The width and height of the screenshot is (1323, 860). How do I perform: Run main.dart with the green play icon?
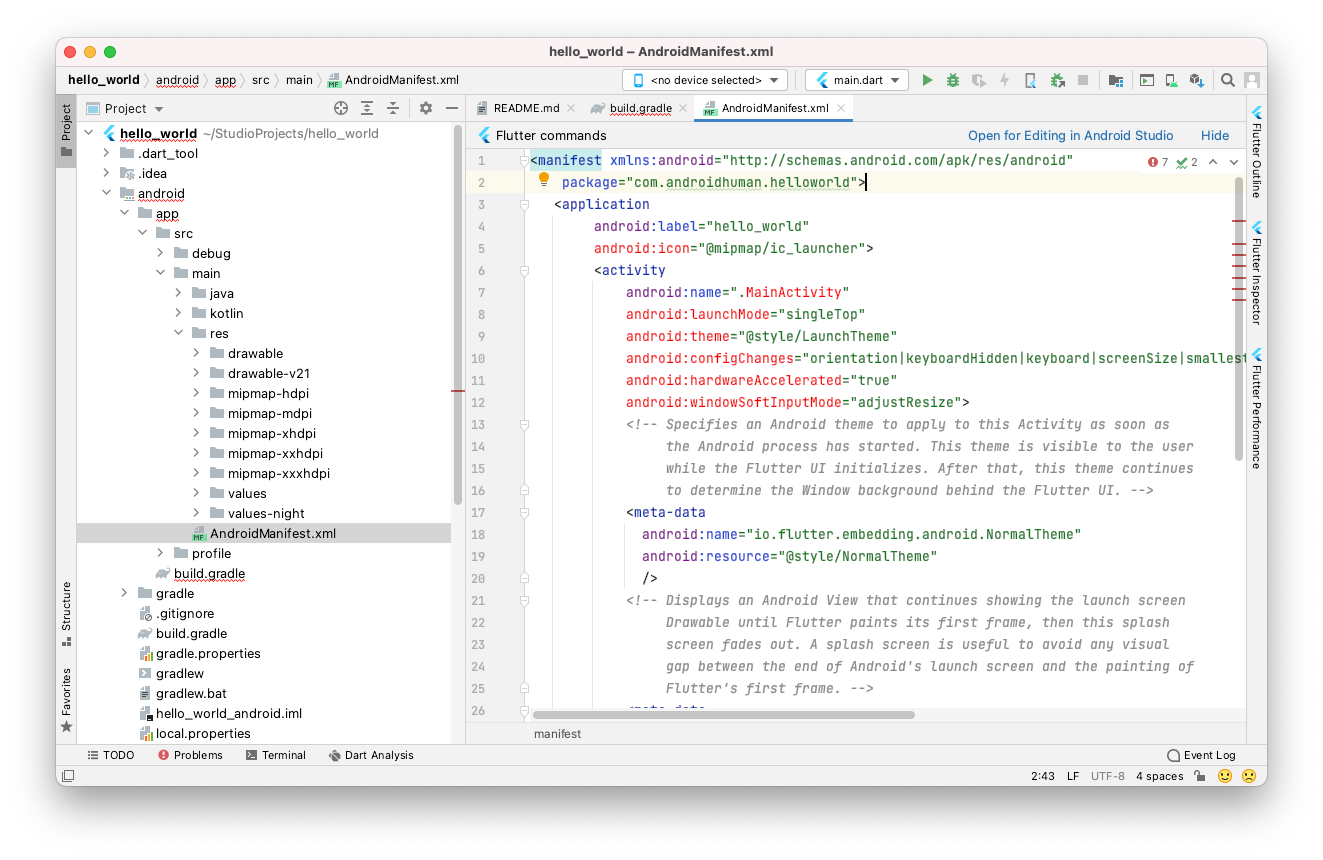coord(927,80)
